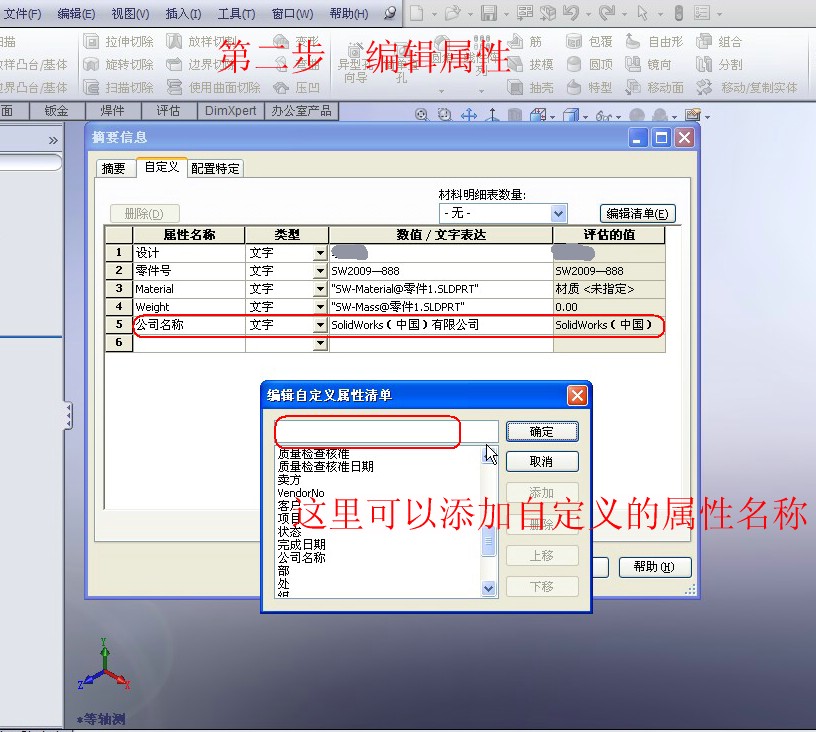816x732 pixels.
Task: Click the Rebuild traffic light icon
Action: pyautogui.click(x=678, y=13)
